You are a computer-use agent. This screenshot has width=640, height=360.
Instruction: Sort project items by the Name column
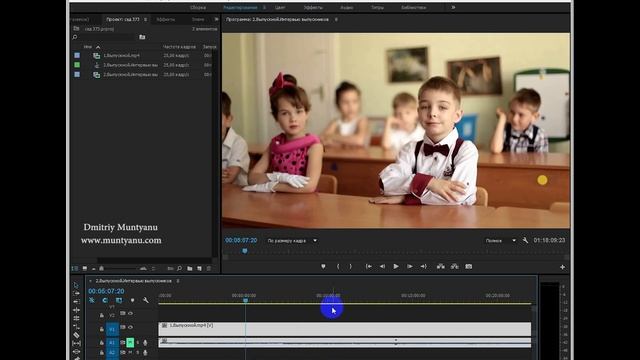coord(88,47)
